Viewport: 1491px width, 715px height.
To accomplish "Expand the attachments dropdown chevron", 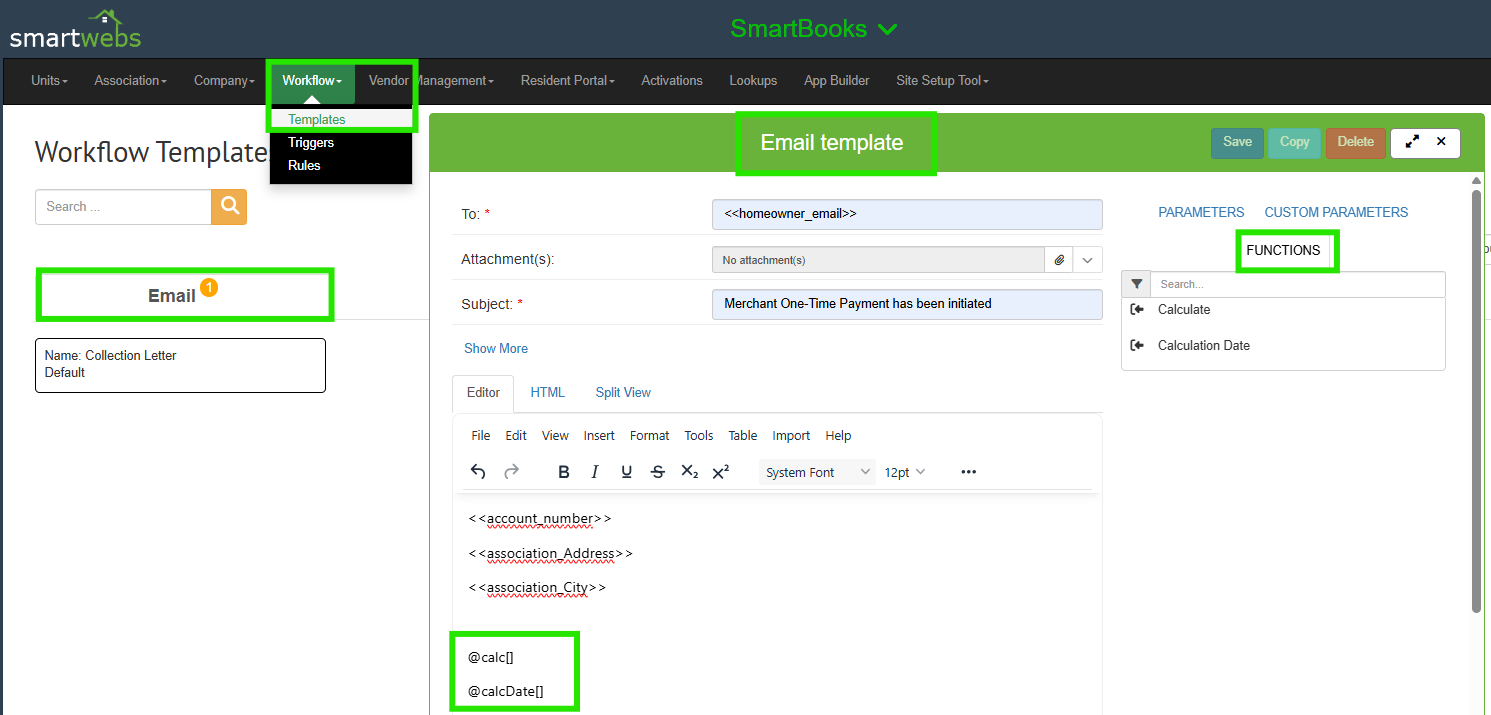I will click(1088, 260).
